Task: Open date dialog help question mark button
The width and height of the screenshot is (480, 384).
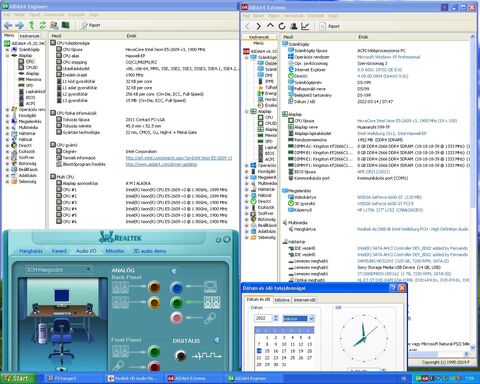Action: (x=393, y=288)
